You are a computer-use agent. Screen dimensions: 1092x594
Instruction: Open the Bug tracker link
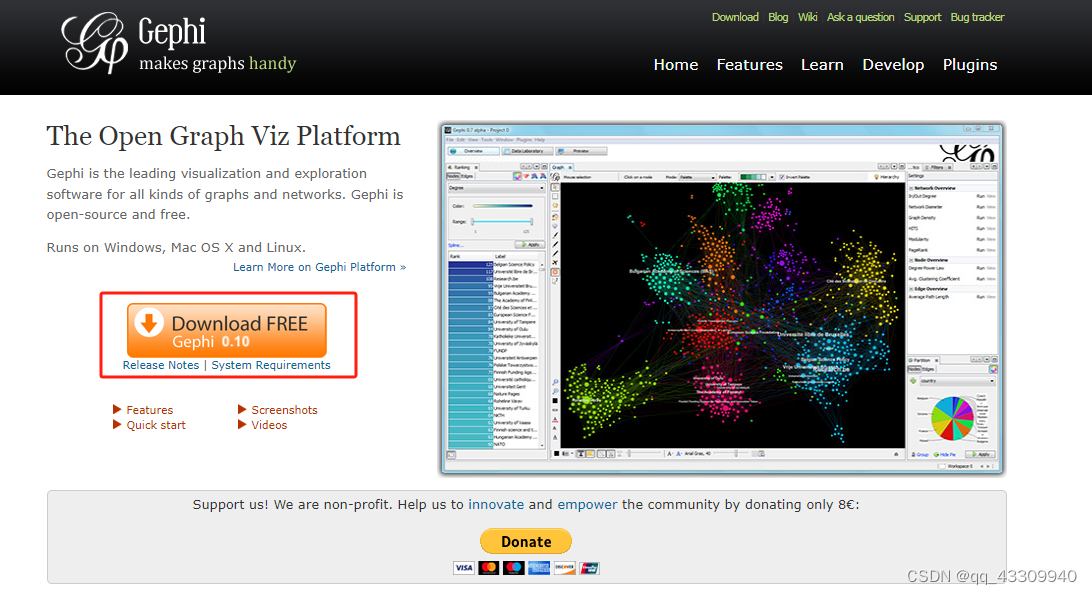point(977,17)
